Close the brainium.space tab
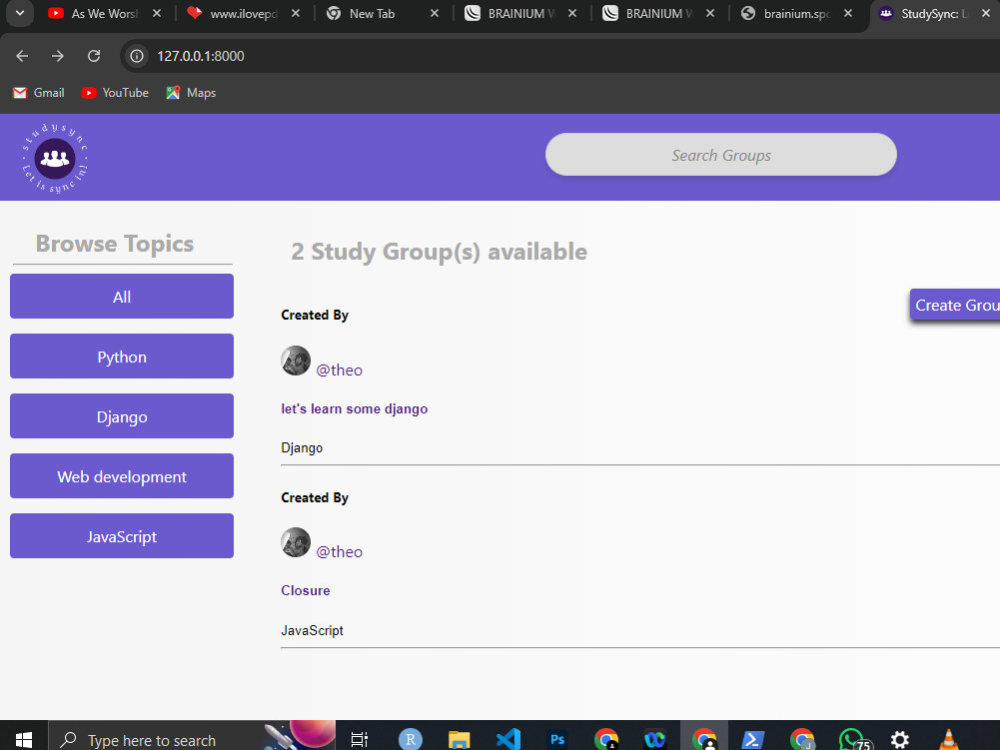 (848, 13)
